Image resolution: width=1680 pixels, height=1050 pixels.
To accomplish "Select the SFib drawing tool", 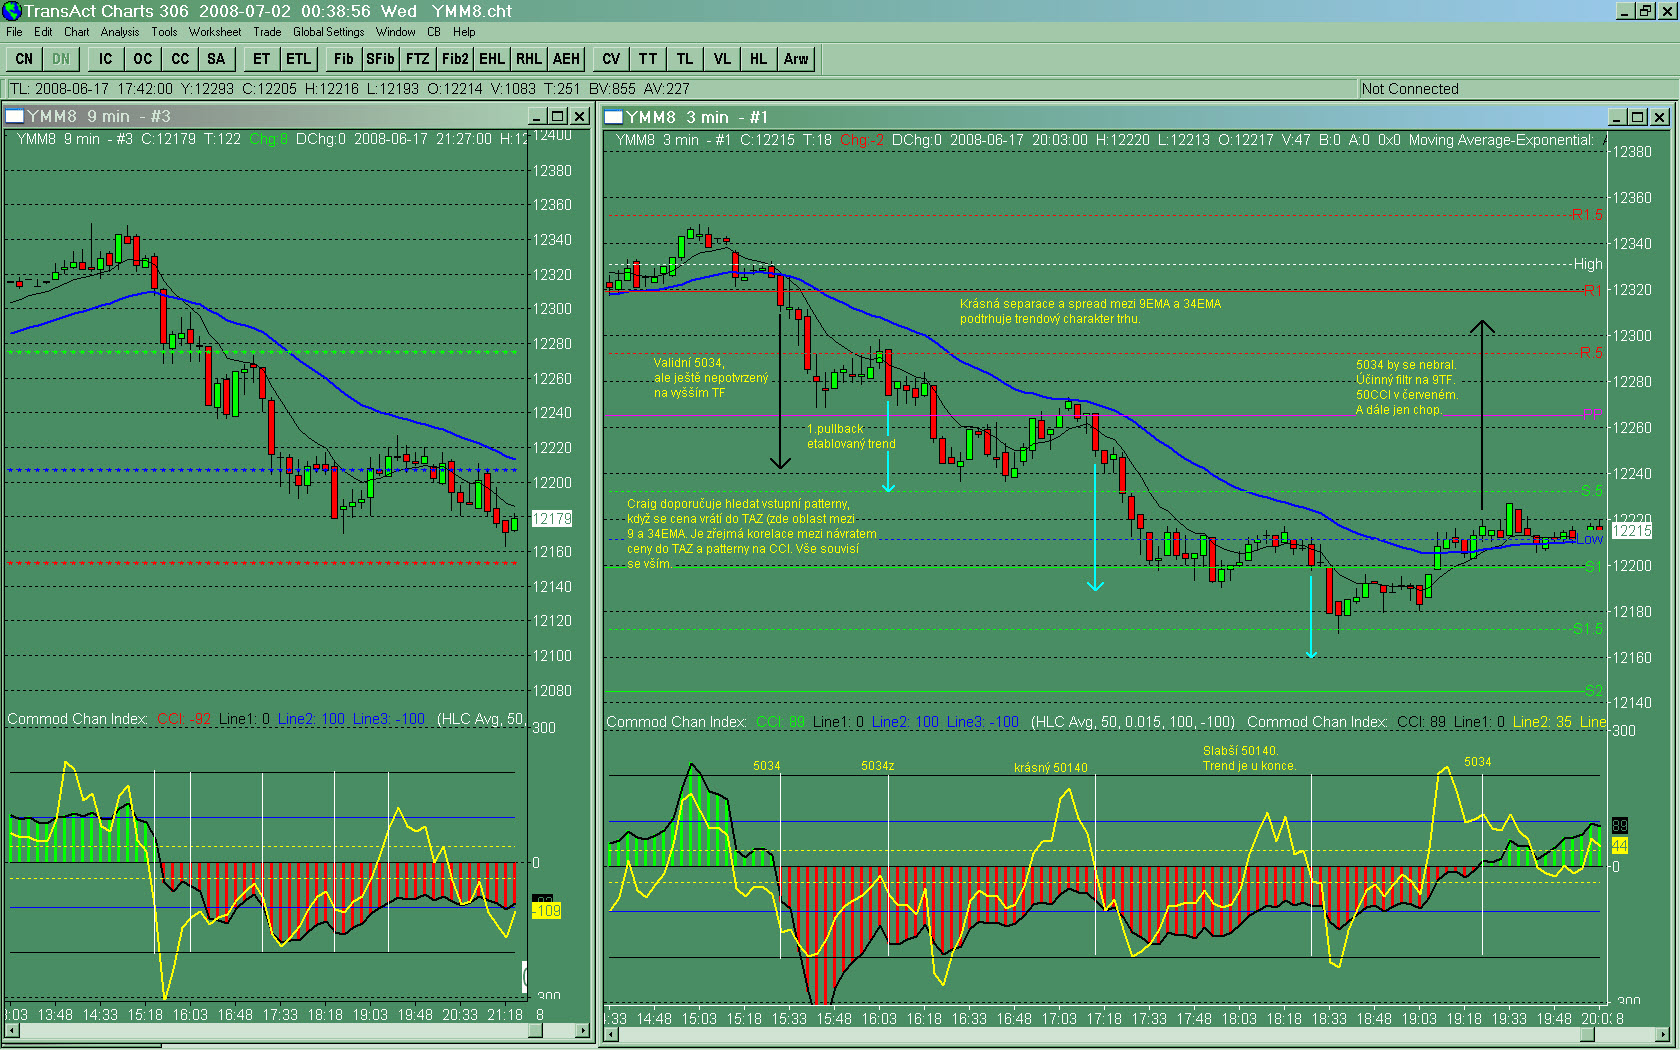I will [380, 59].
